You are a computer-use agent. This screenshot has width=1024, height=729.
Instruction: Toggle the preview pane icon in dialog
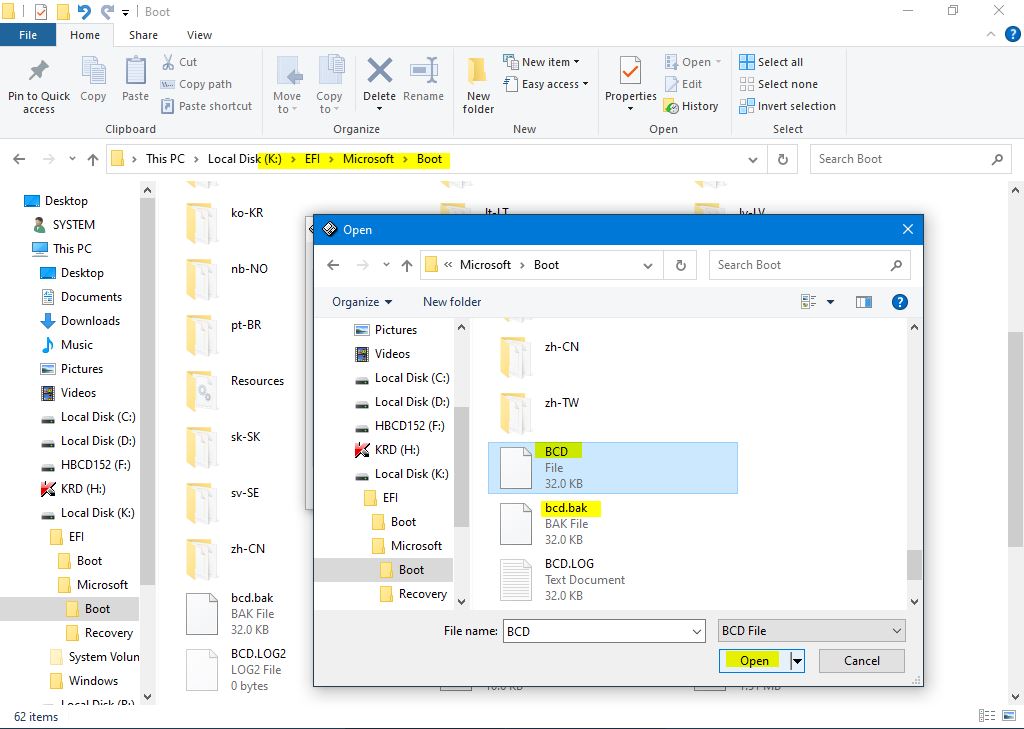[x=864, y=302]
